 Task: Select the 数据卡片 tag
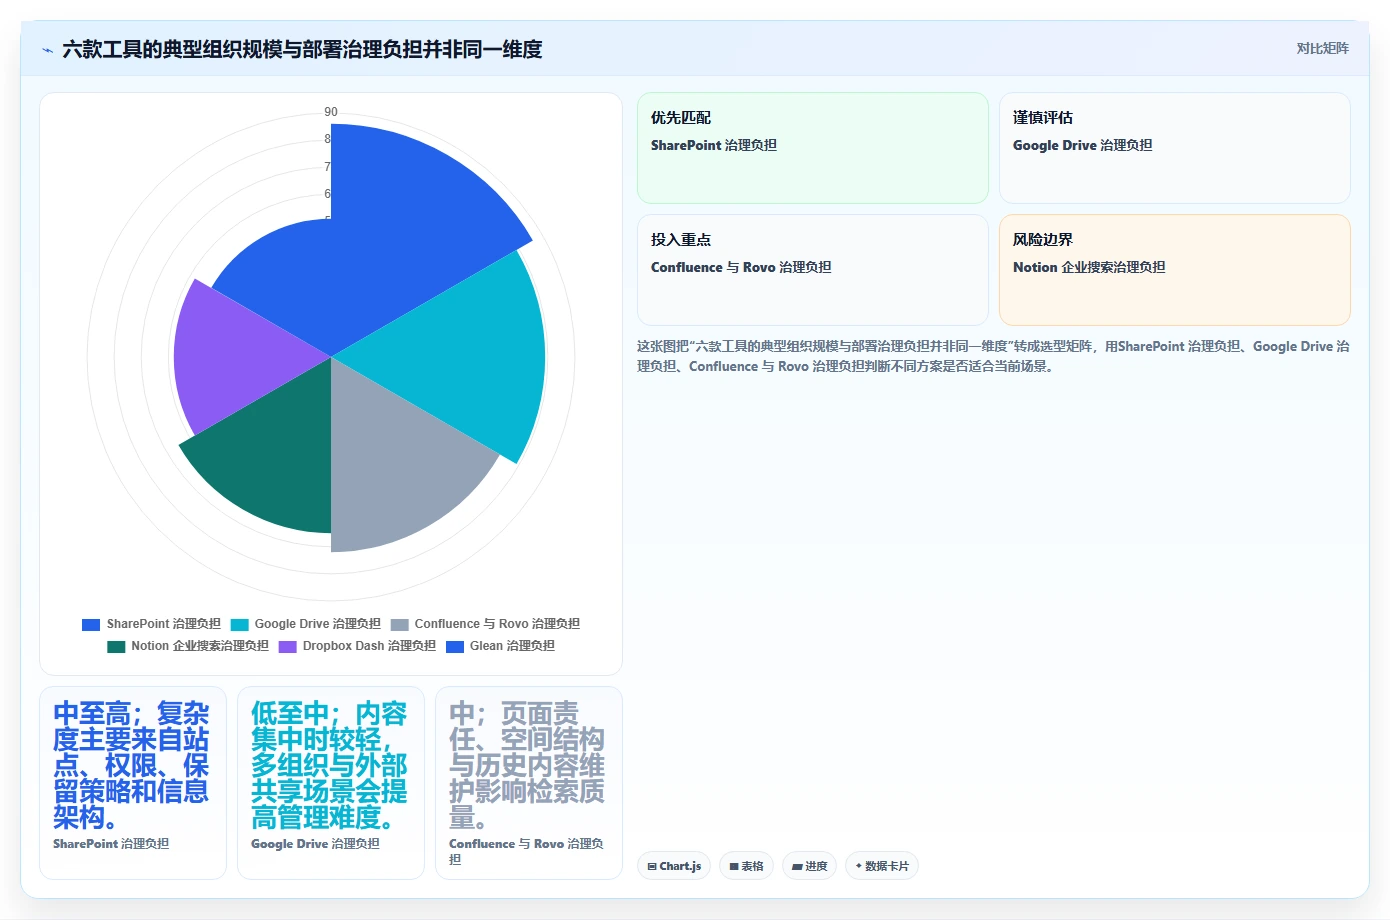point(882,866)
